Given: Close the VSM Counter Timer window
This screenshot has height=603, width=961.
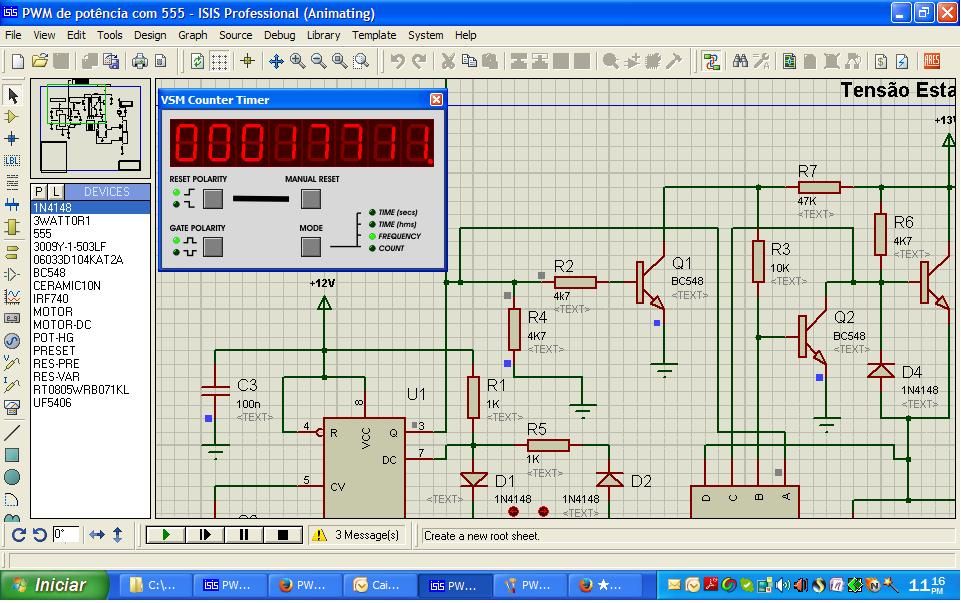Looking at the screenshot, I should coord(436,99).
